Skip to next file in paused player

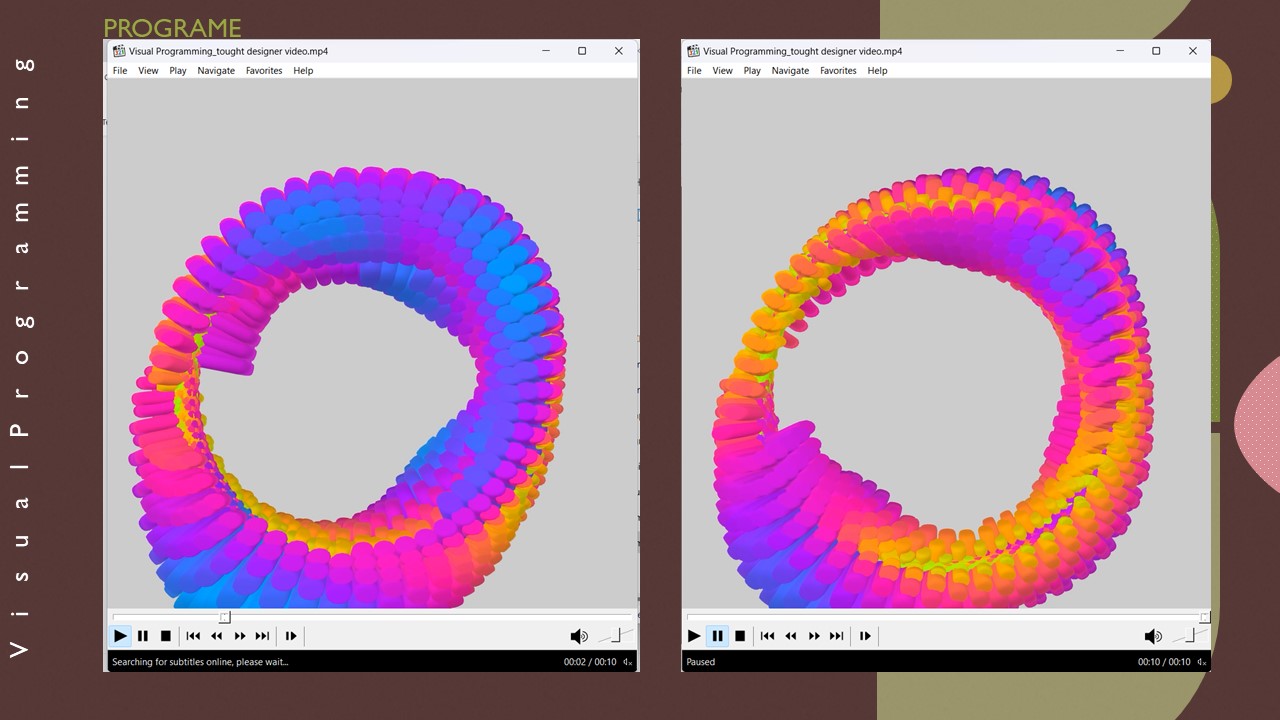coord(837,636)
